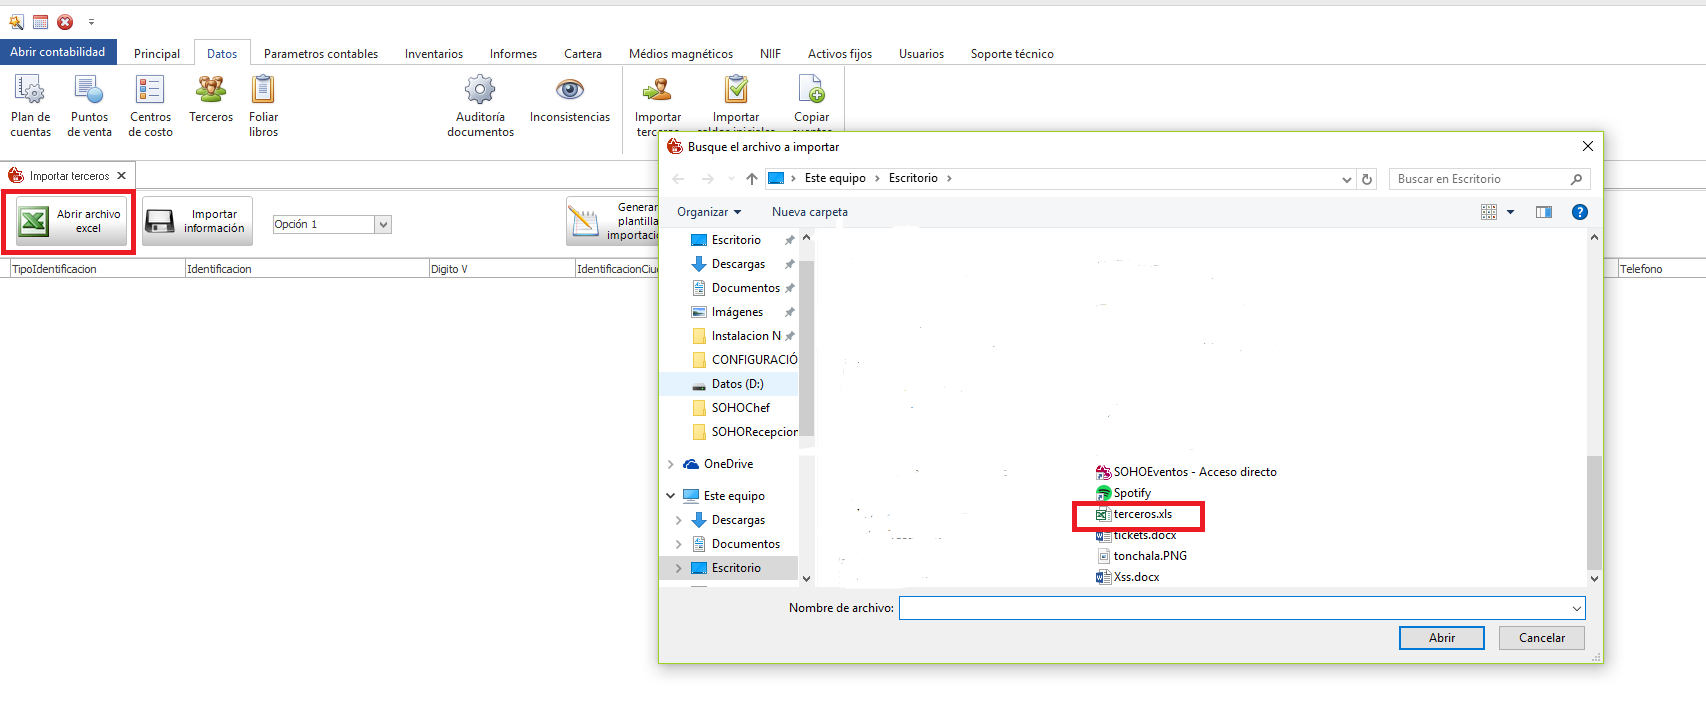The height and width of the screenshot is (724, 1706).
Task: Click the Nombre de archivo input field
Action: click(1235, 608)
